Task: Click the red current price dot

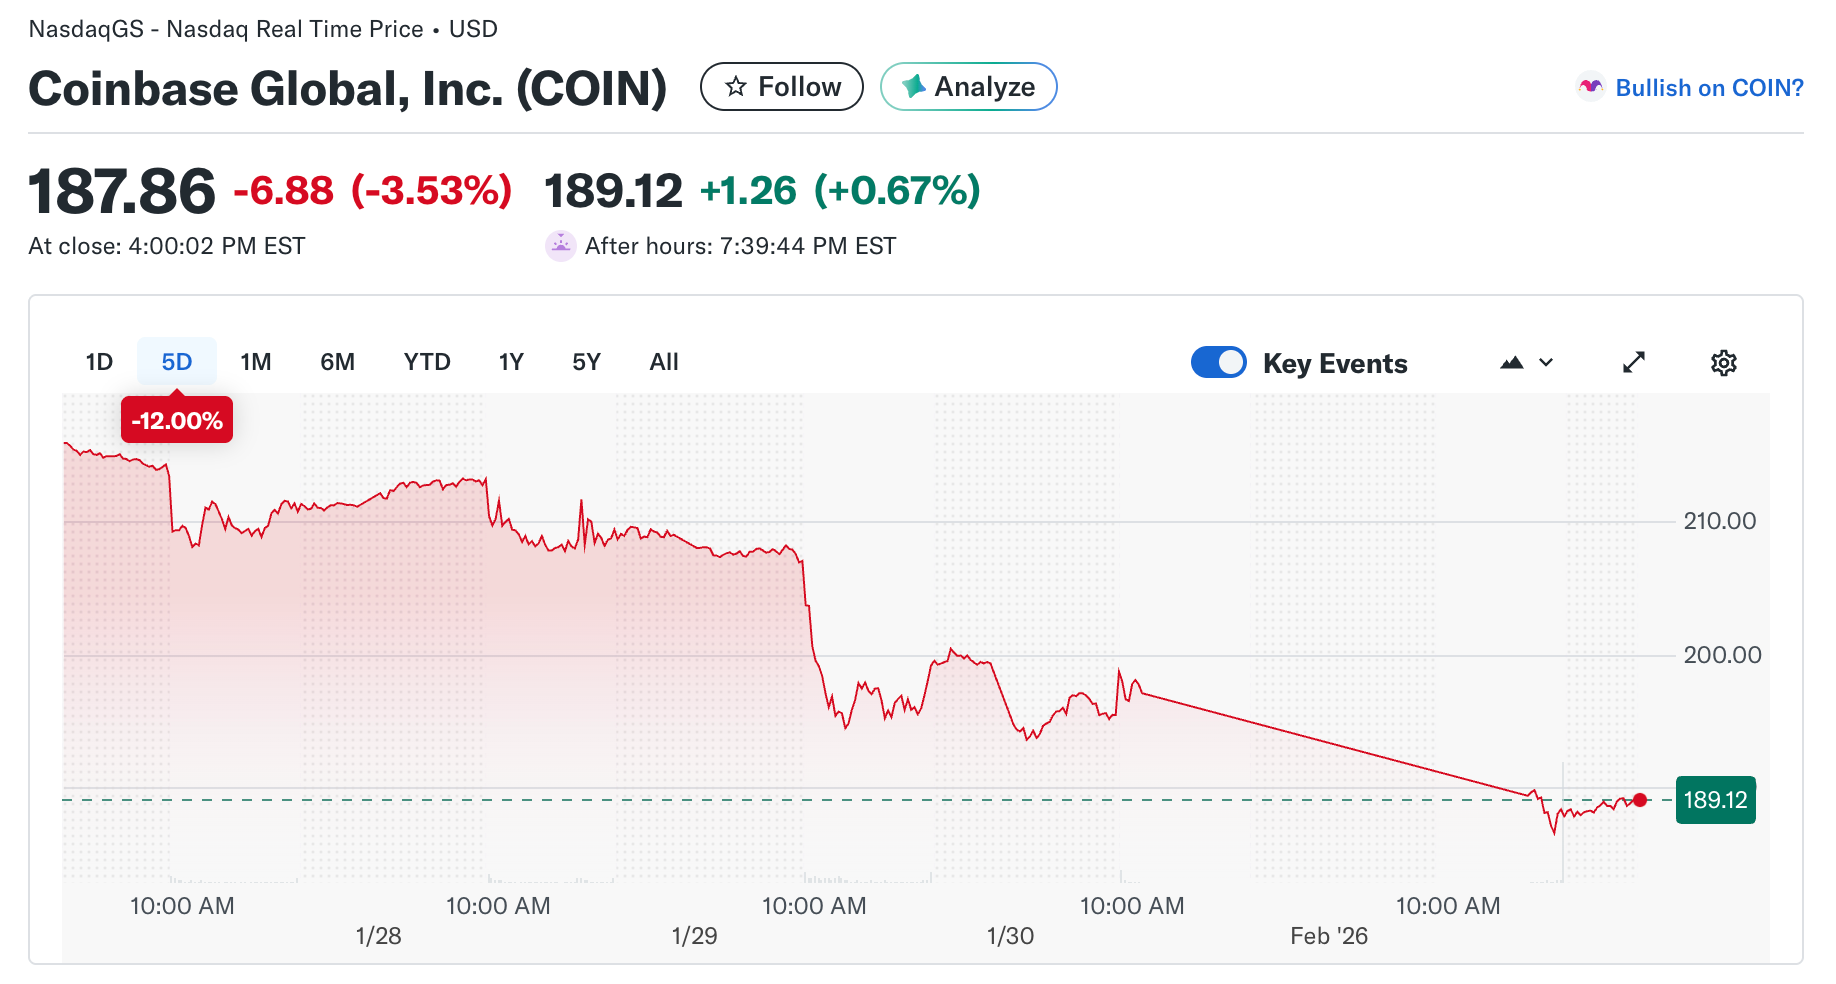Action: 1640,800
